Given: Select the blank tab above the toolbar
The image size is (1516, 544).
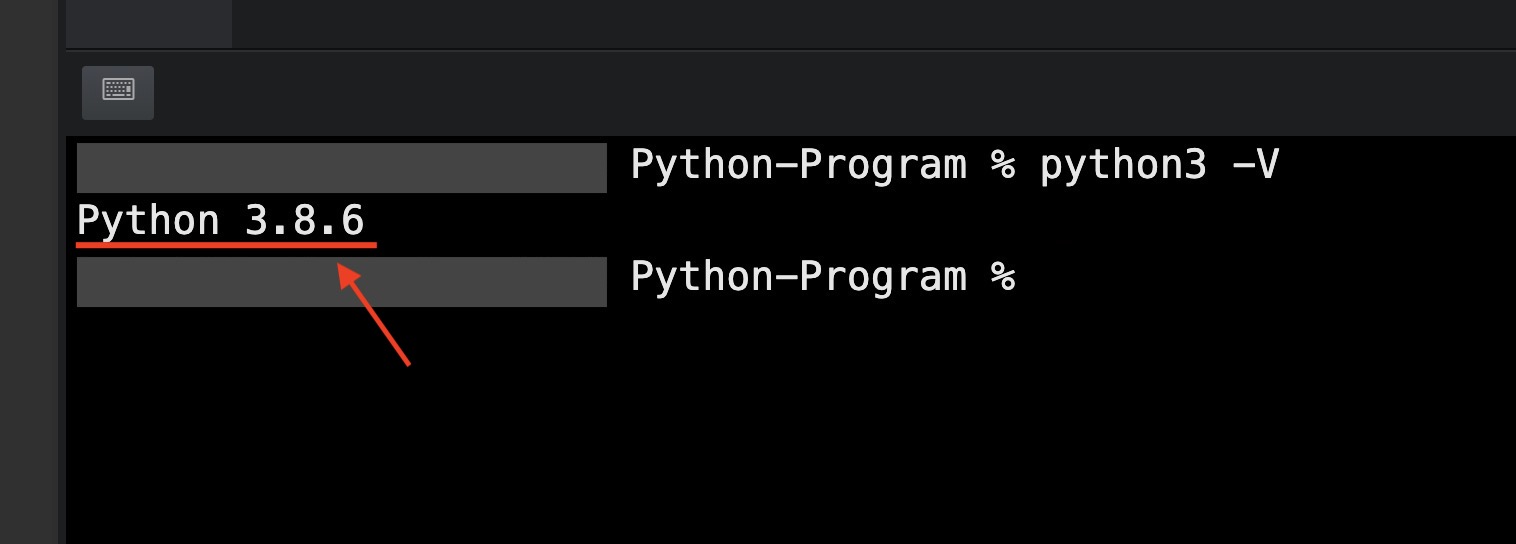Looking at the screenshot, I should tap(149, 24).
